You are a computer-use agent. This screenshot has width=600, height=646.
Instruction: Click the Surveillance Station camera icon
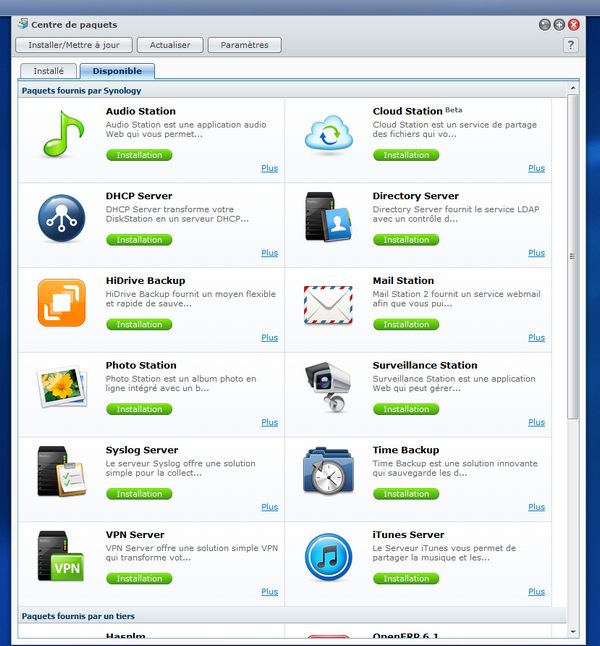pos(328,387)
